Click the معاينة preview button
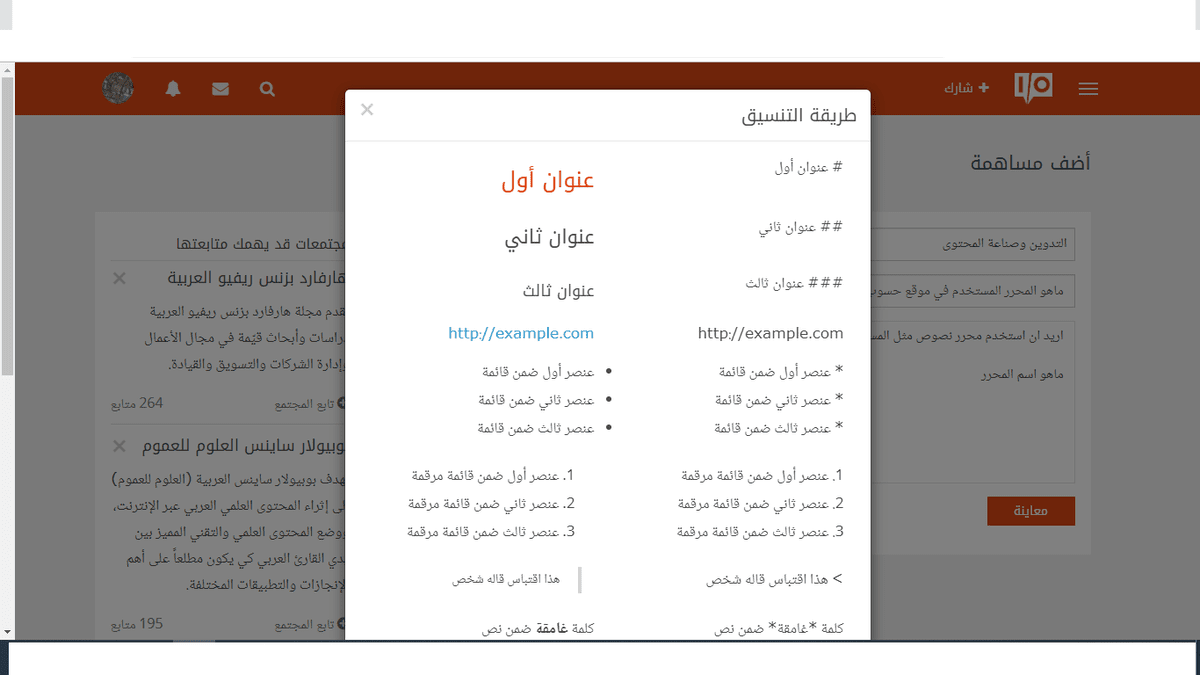1200x675 pixels. (1031, 511)
